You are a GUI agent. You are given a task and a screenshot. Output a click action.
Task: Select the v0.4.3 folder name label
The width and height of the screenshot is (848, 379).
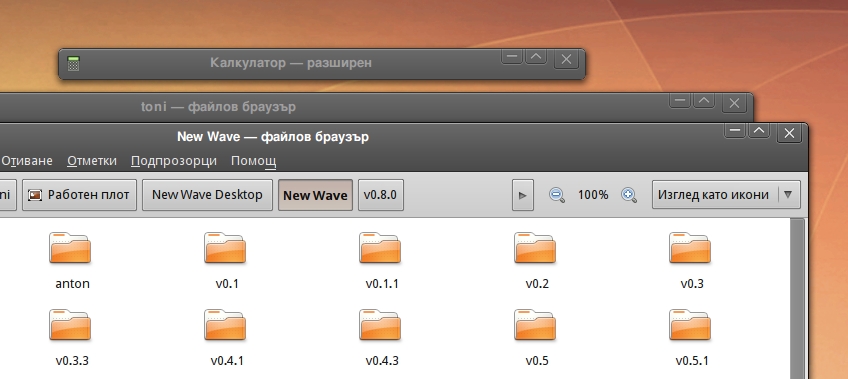(x=382, y=360)
